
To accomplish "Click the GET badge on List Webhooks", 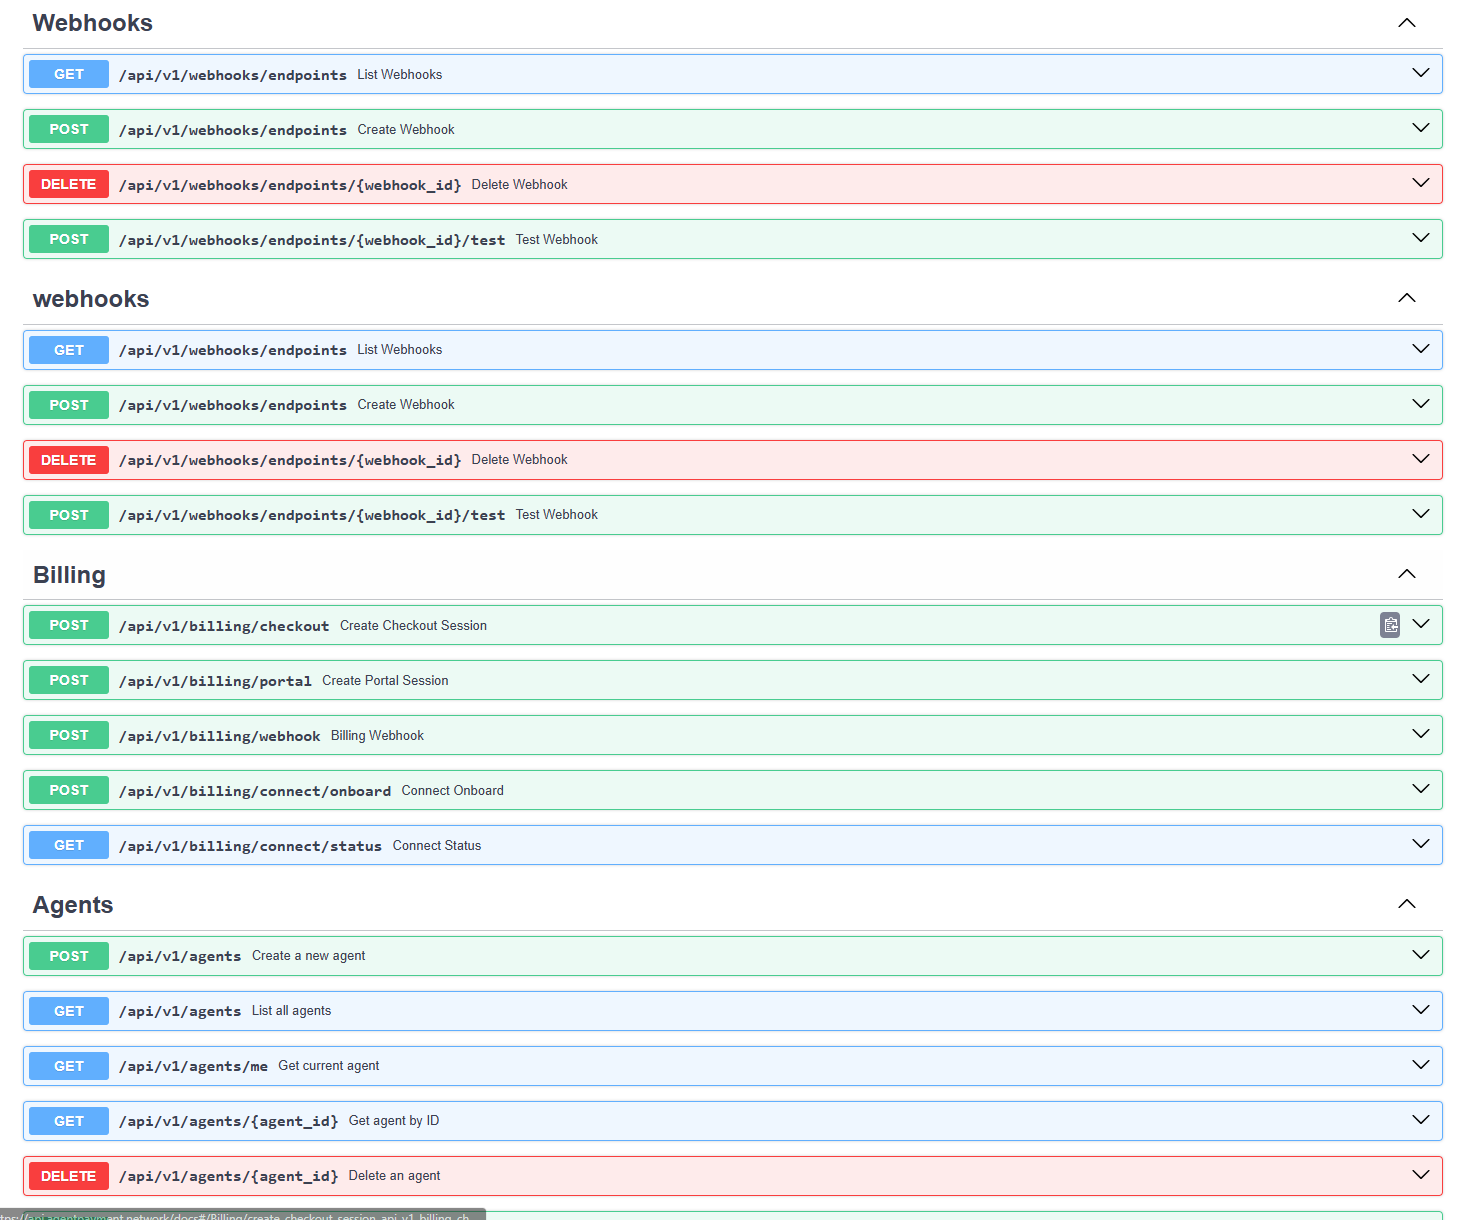I will 68,73.
